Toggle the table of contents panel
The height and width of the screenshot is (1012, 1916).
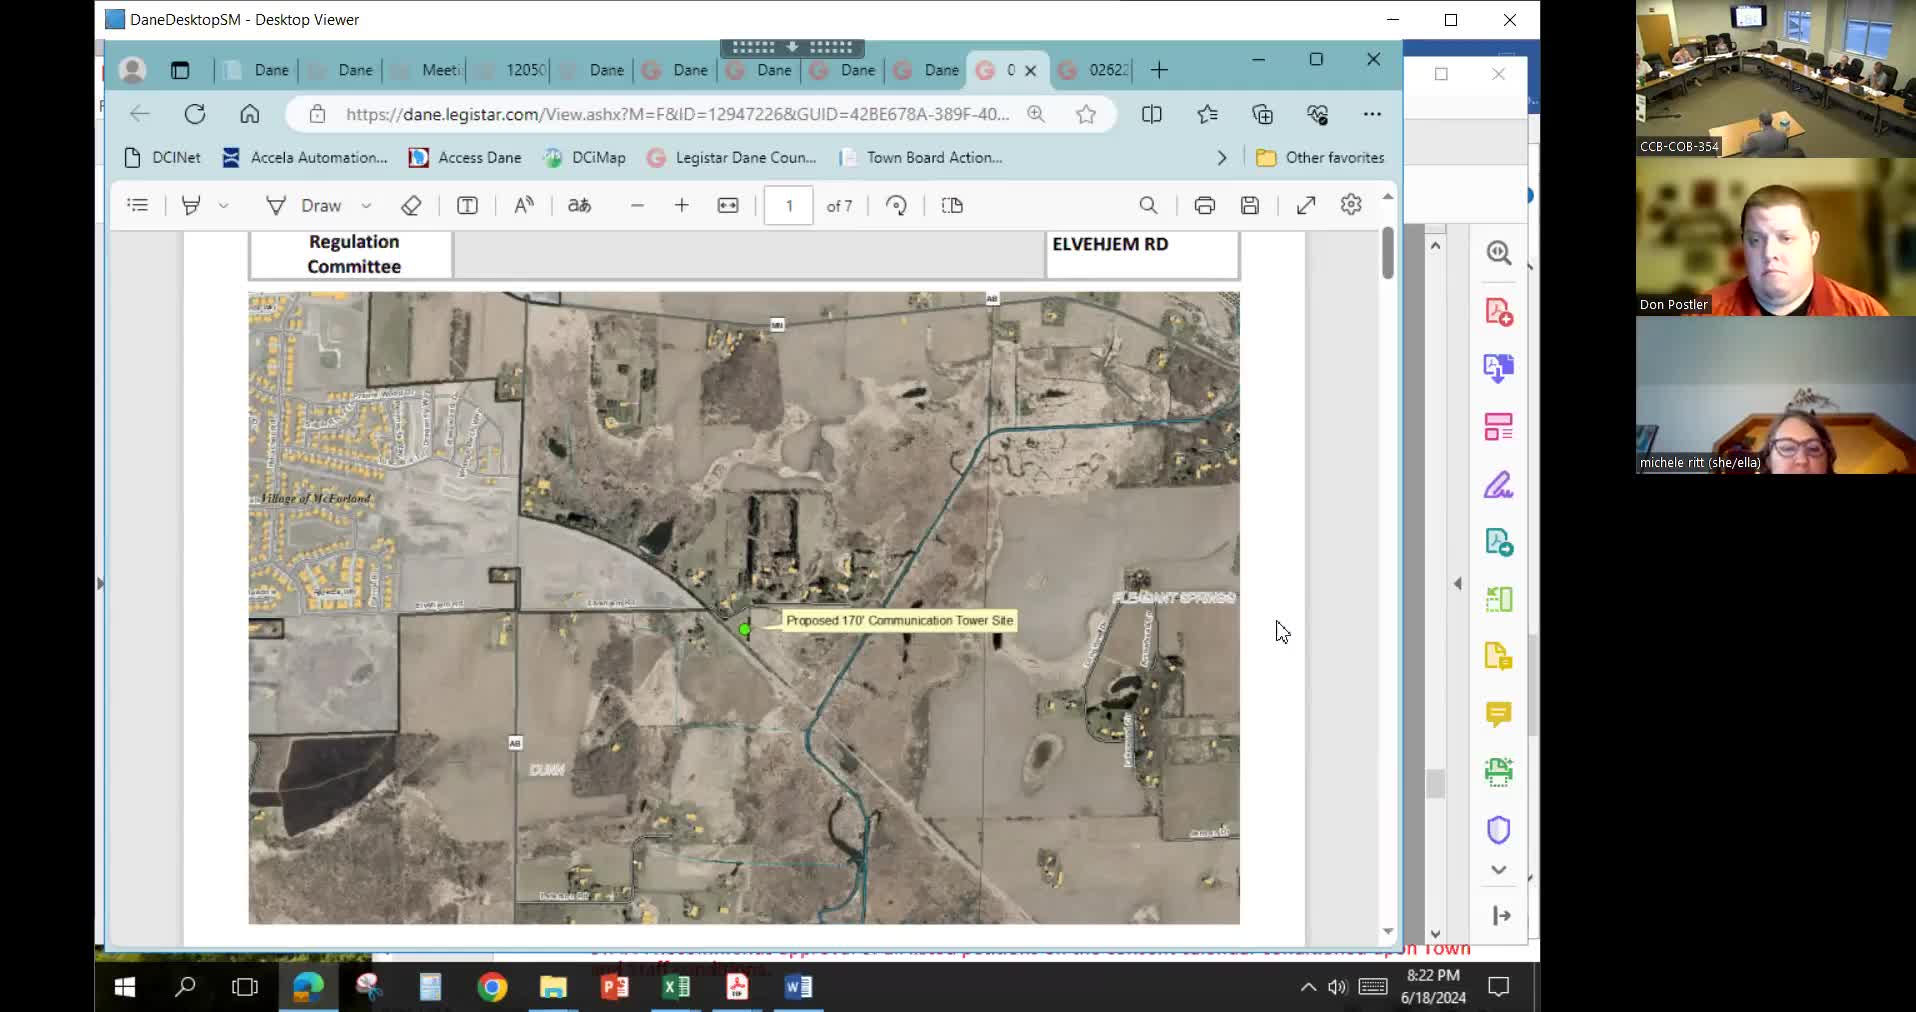click(x=138, y=205)
